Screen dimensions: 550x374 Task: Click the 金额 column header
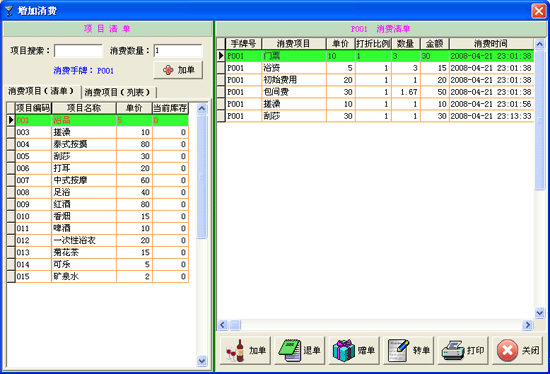pos(435,44)
